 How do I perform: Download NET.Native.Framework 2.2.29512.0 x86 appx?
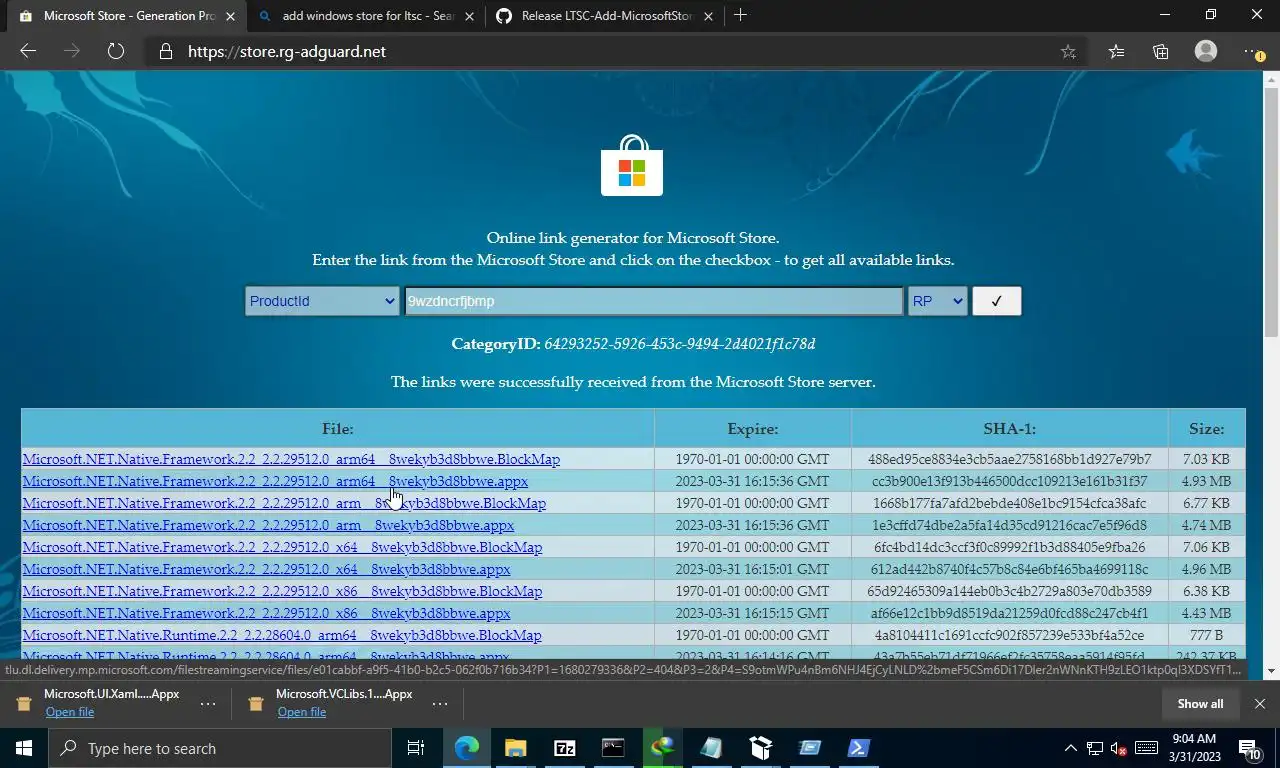(266, 613)
